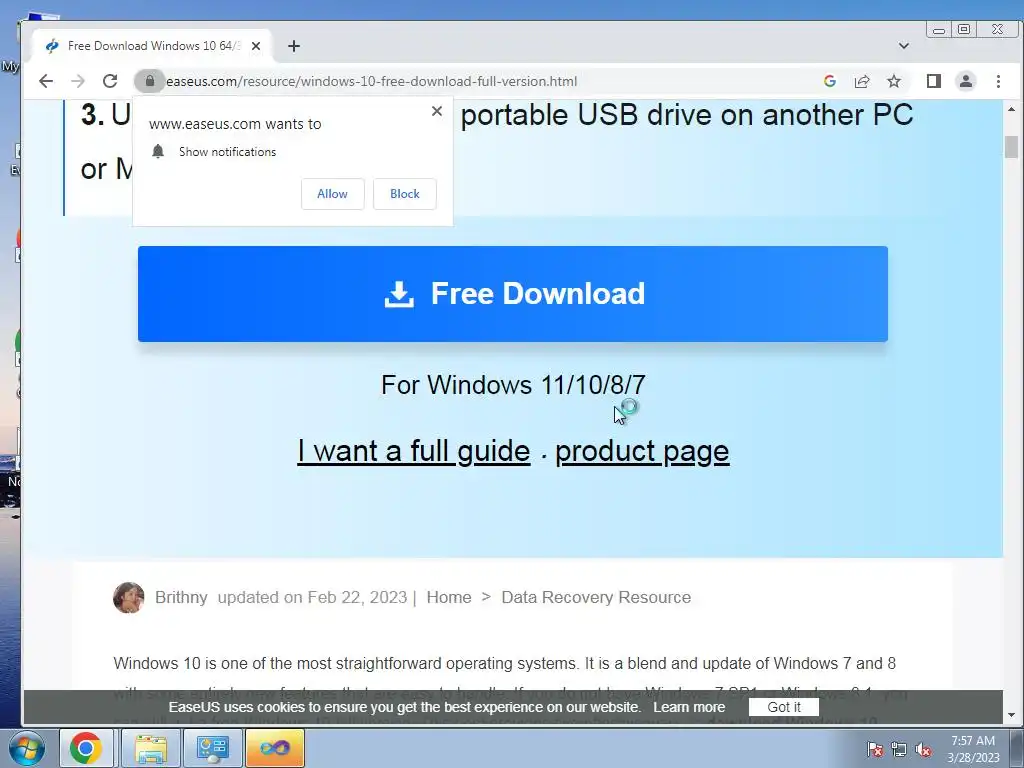Open Chrome's three-dot menu
Screen dimensions: 1024x768
coord(998,81)
